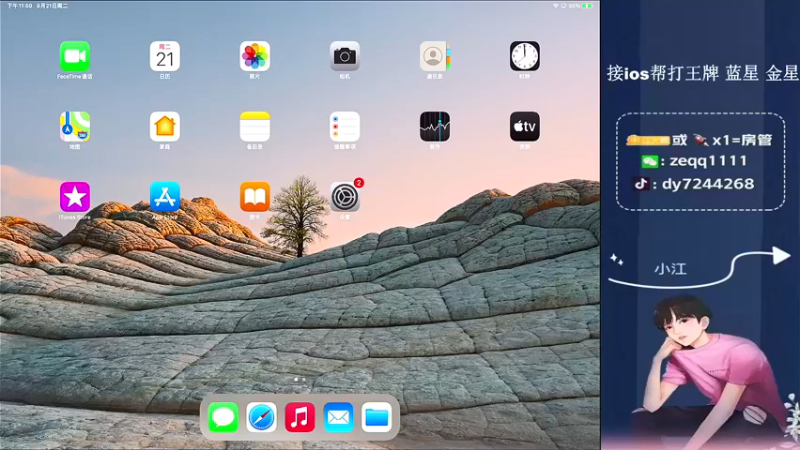Screen dimensions: 800x450
Task: Open the App Store
Action: pos(165,197)
